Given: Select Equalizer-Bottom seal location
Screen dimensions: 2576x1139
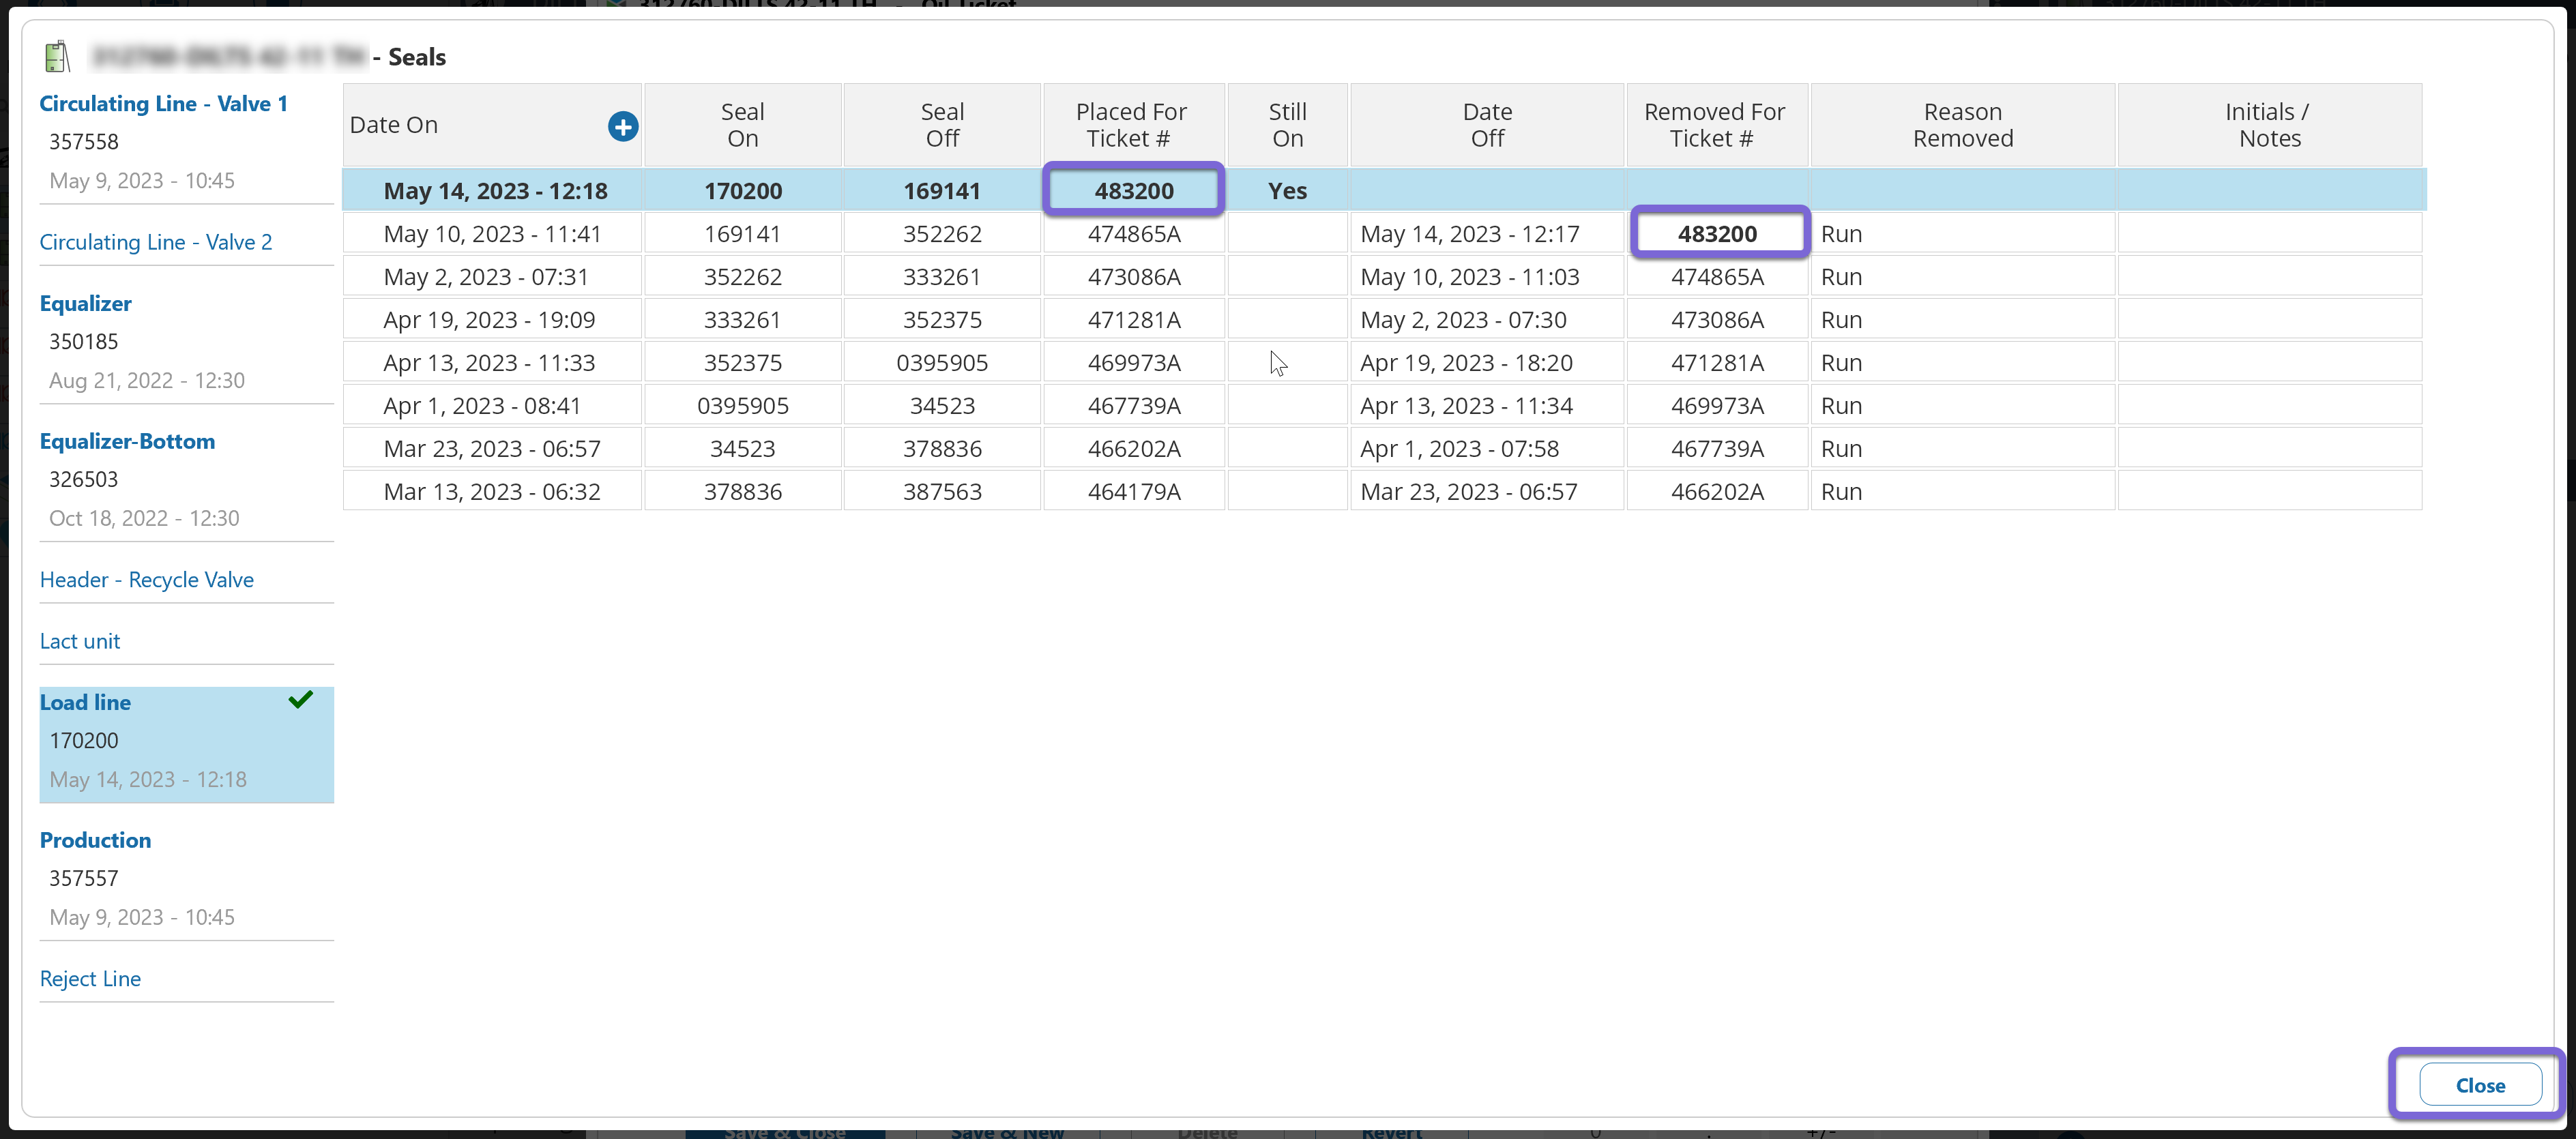Looking at the screenshot, I should pyautogui.click(x=127, y=441).
